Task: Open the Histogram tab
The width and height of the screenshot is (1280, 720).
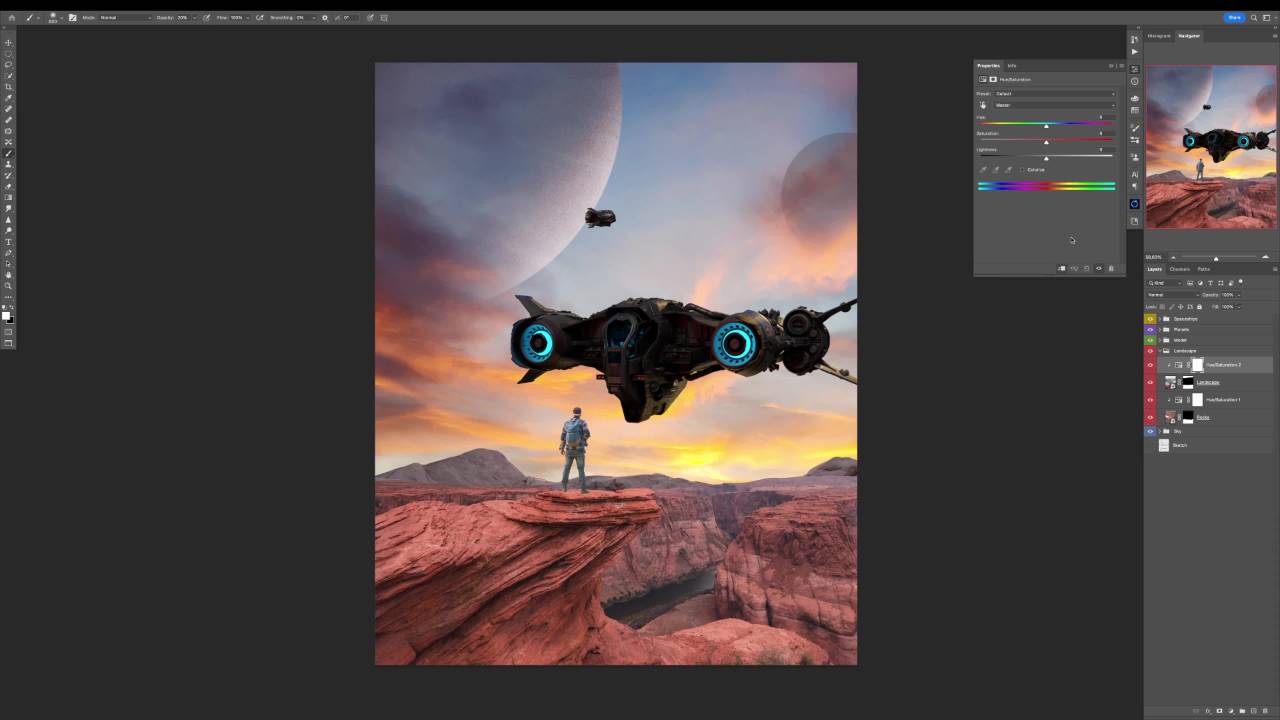Action: (1159, 36)
